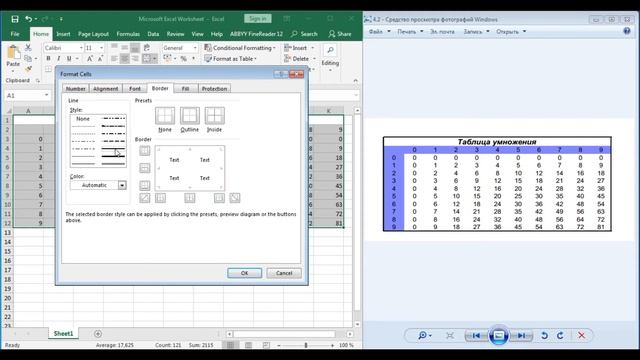Expand the Name Box dropdown arrow

47,95
